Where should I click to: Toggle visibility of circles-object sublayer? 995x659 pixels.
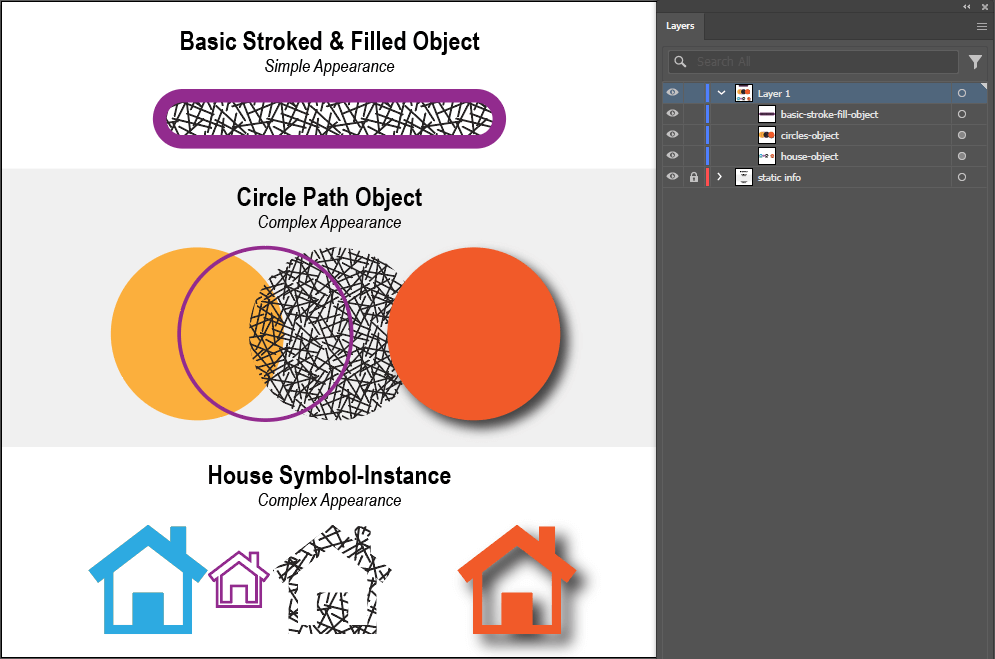(x=672, y=135)
